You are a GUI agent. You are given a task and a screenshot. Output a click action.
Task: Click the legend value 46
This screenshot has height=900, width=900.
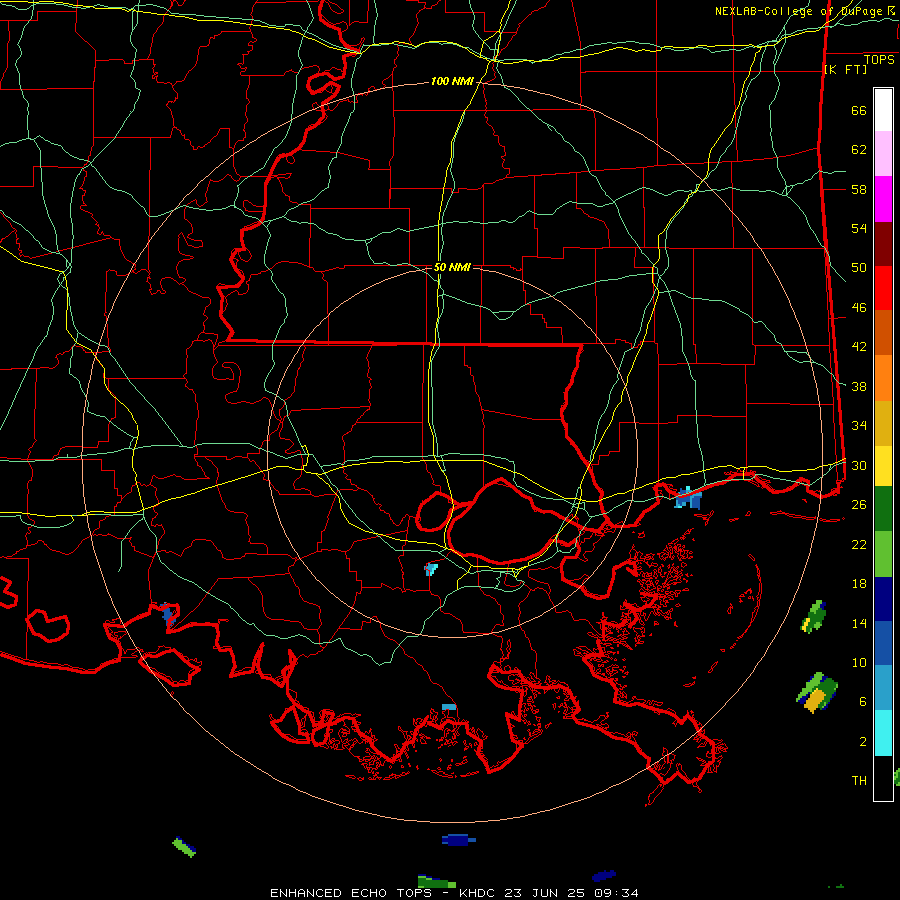tap(859, 308)
